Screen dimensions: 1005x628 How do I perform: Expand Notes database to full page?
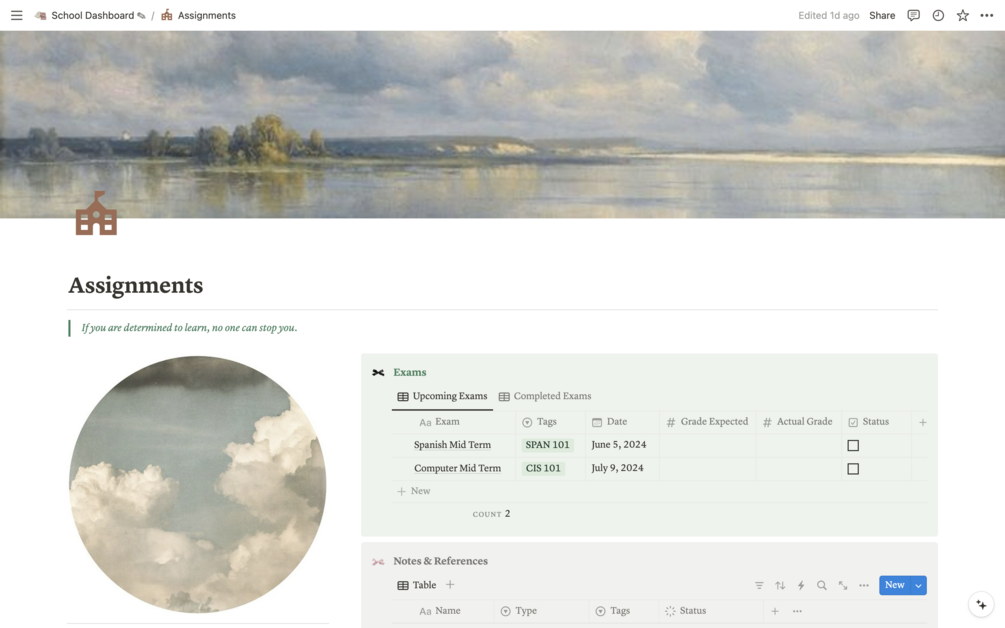pos(843,585)
